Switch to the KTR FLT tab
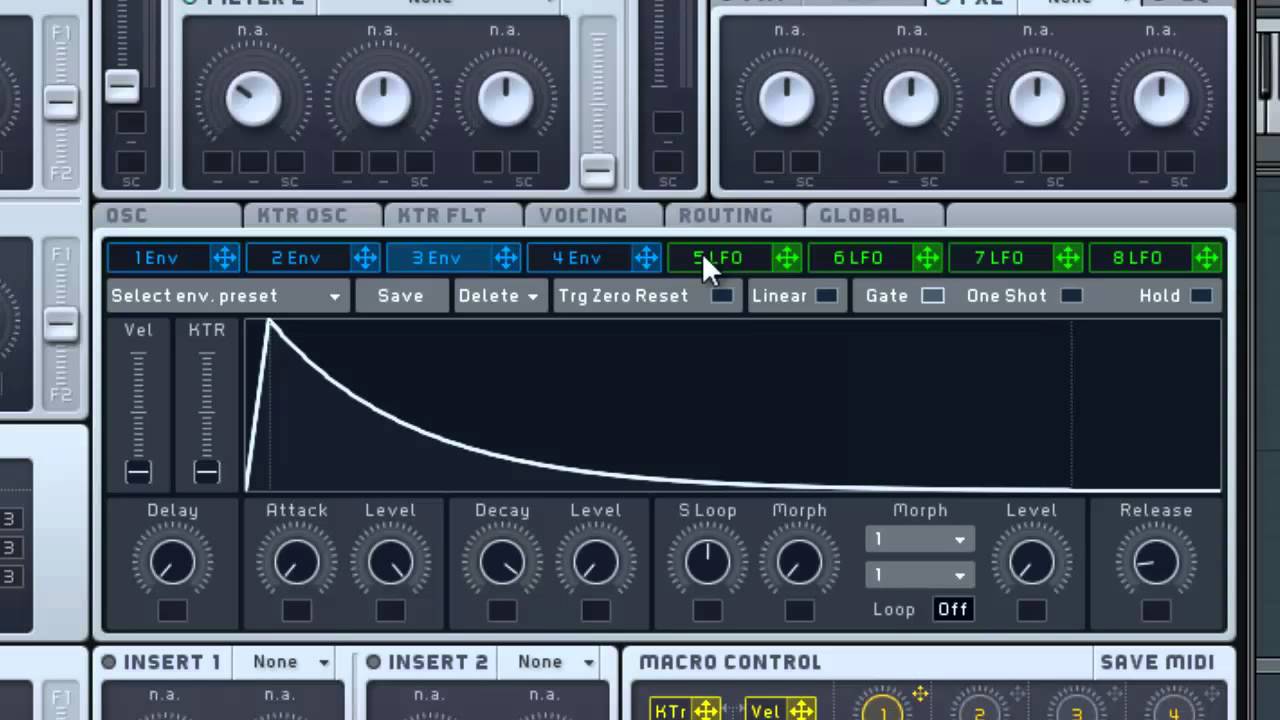The height and width of the screenshot is (720, 1280). point(453,215)
